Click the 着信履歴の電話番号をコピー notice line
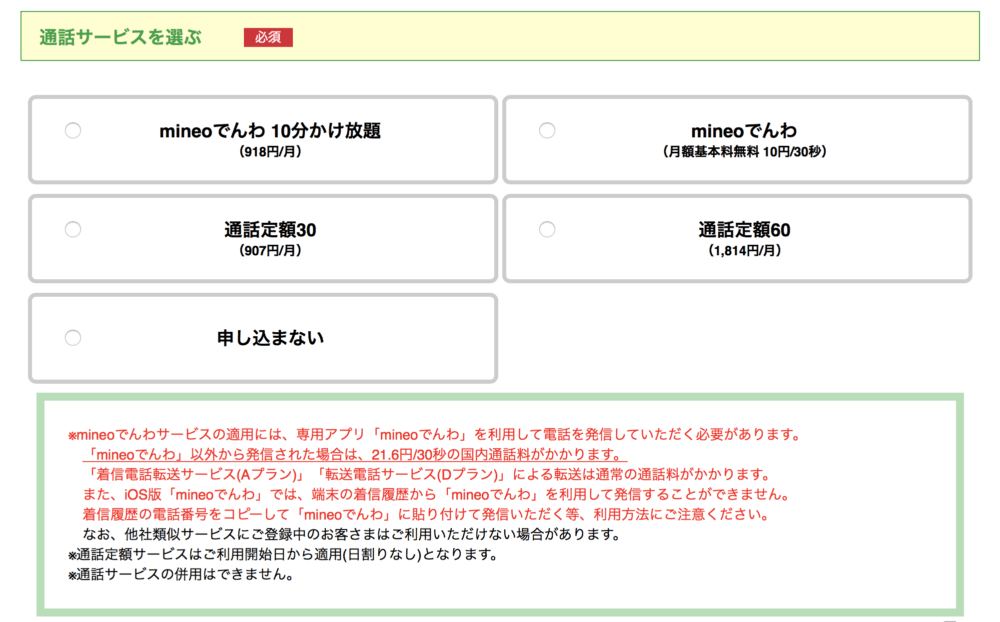Viewport: 1000px width, 622px height. pos(427,514)
